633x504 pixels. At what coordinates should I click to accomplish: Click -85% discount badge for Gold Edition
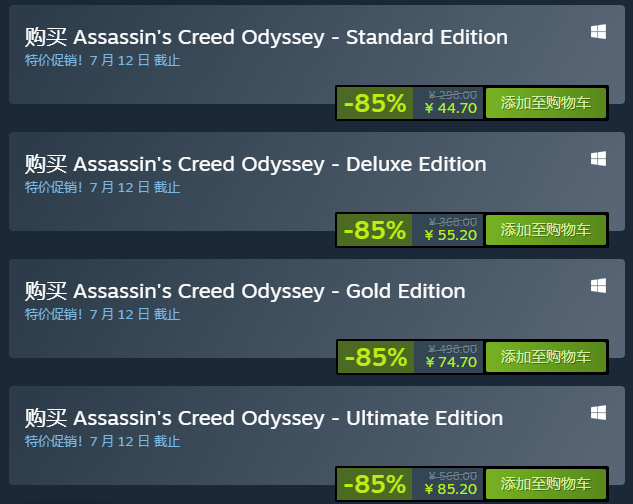[375, 357]
